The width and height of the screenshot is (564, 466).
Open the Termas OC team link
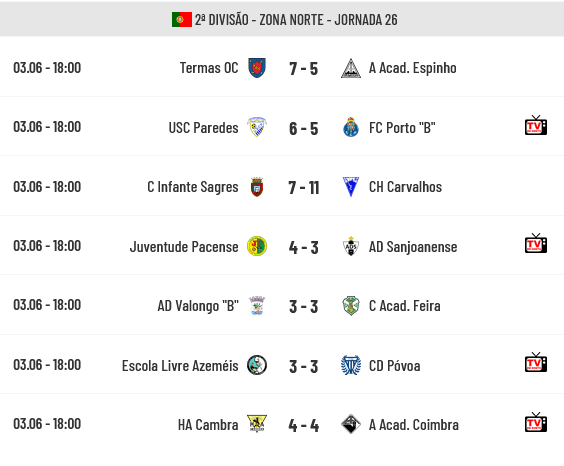tap(209, 68)
